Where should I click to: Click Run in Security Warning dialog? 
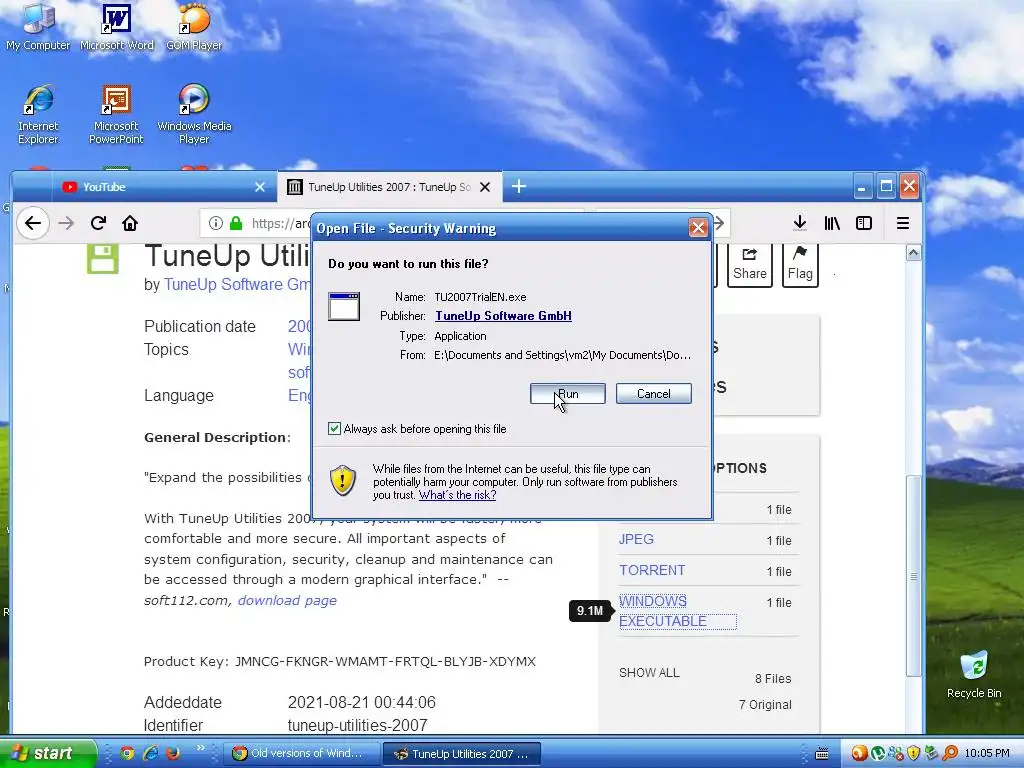click(x=568, y=394)
